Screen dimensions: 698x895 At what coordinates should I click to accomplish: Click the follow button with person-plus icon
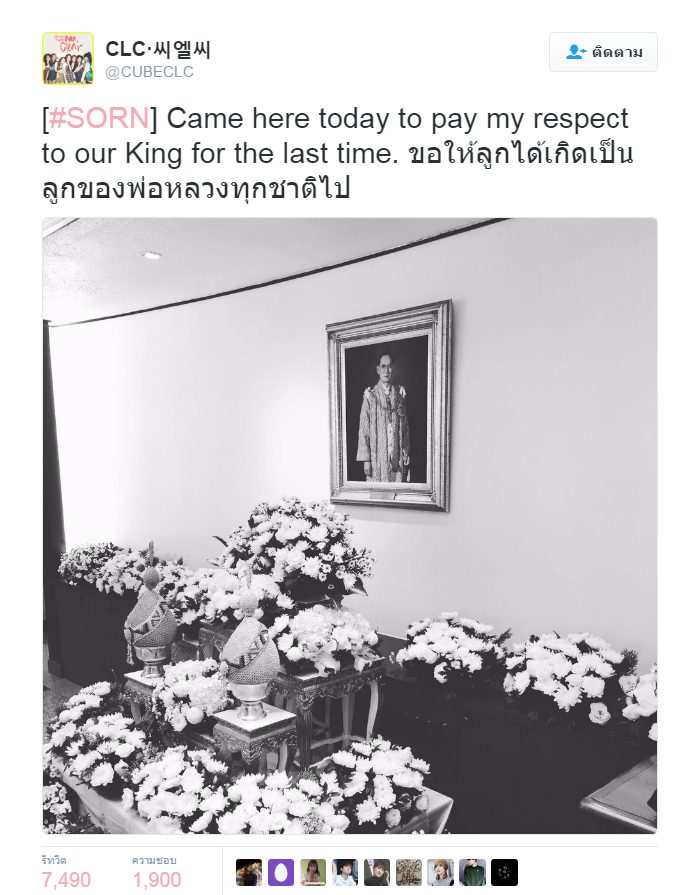603,52
